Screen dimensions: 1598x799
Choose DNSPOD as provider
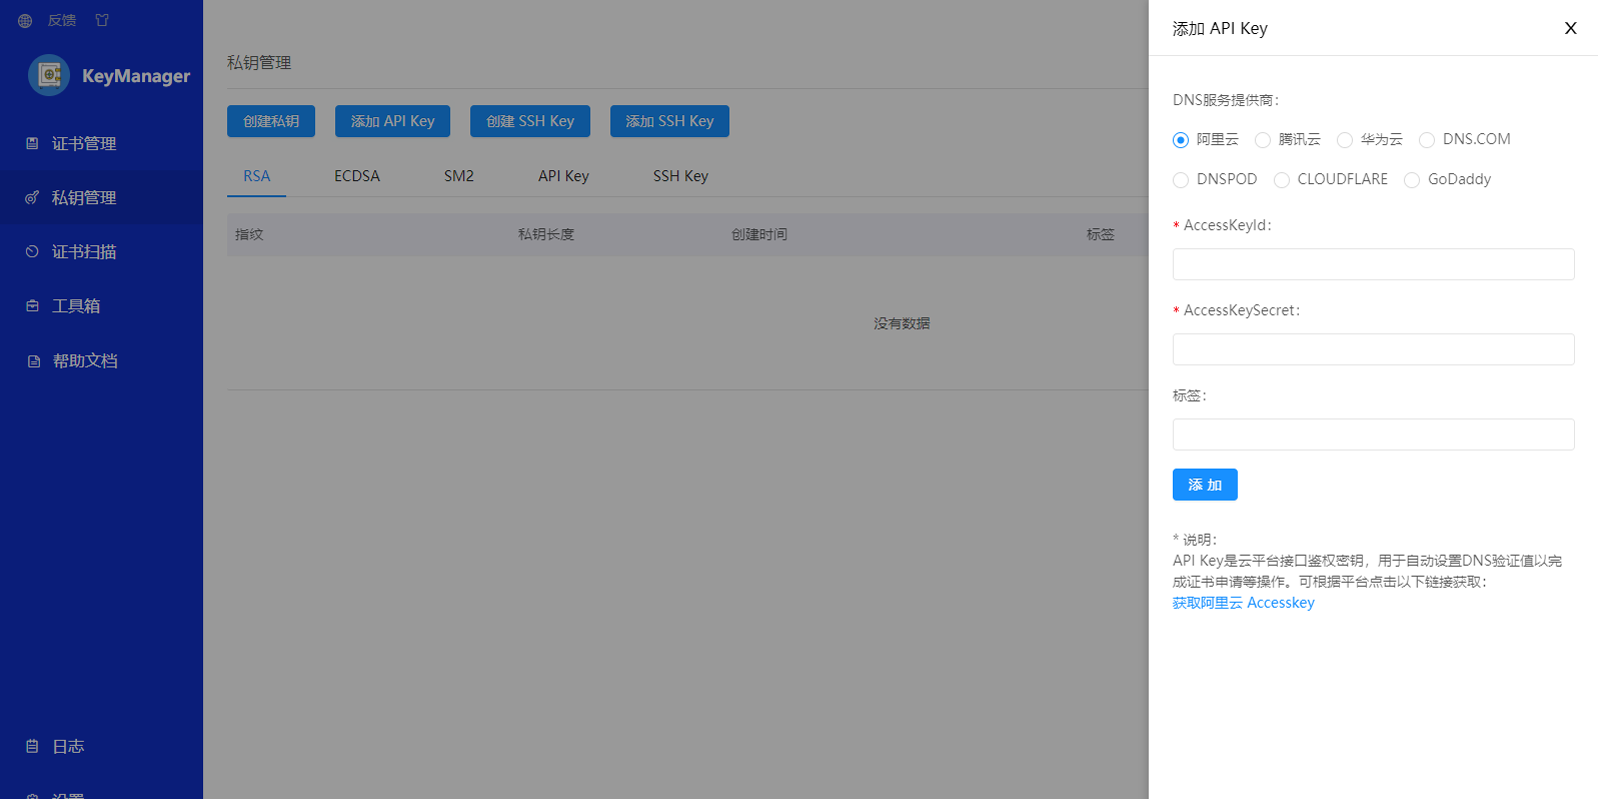1181,180
